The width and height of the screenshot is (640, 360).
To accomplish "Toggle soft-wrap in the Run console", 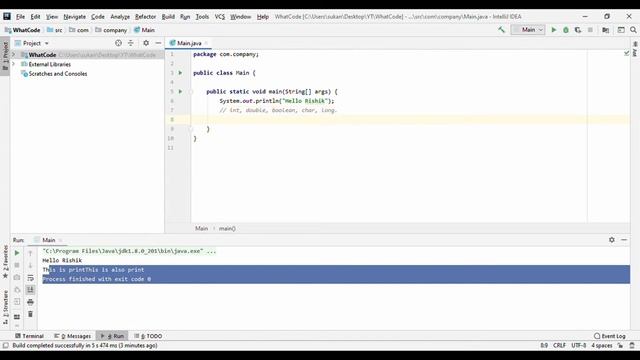I will click(x=30, y=278).
